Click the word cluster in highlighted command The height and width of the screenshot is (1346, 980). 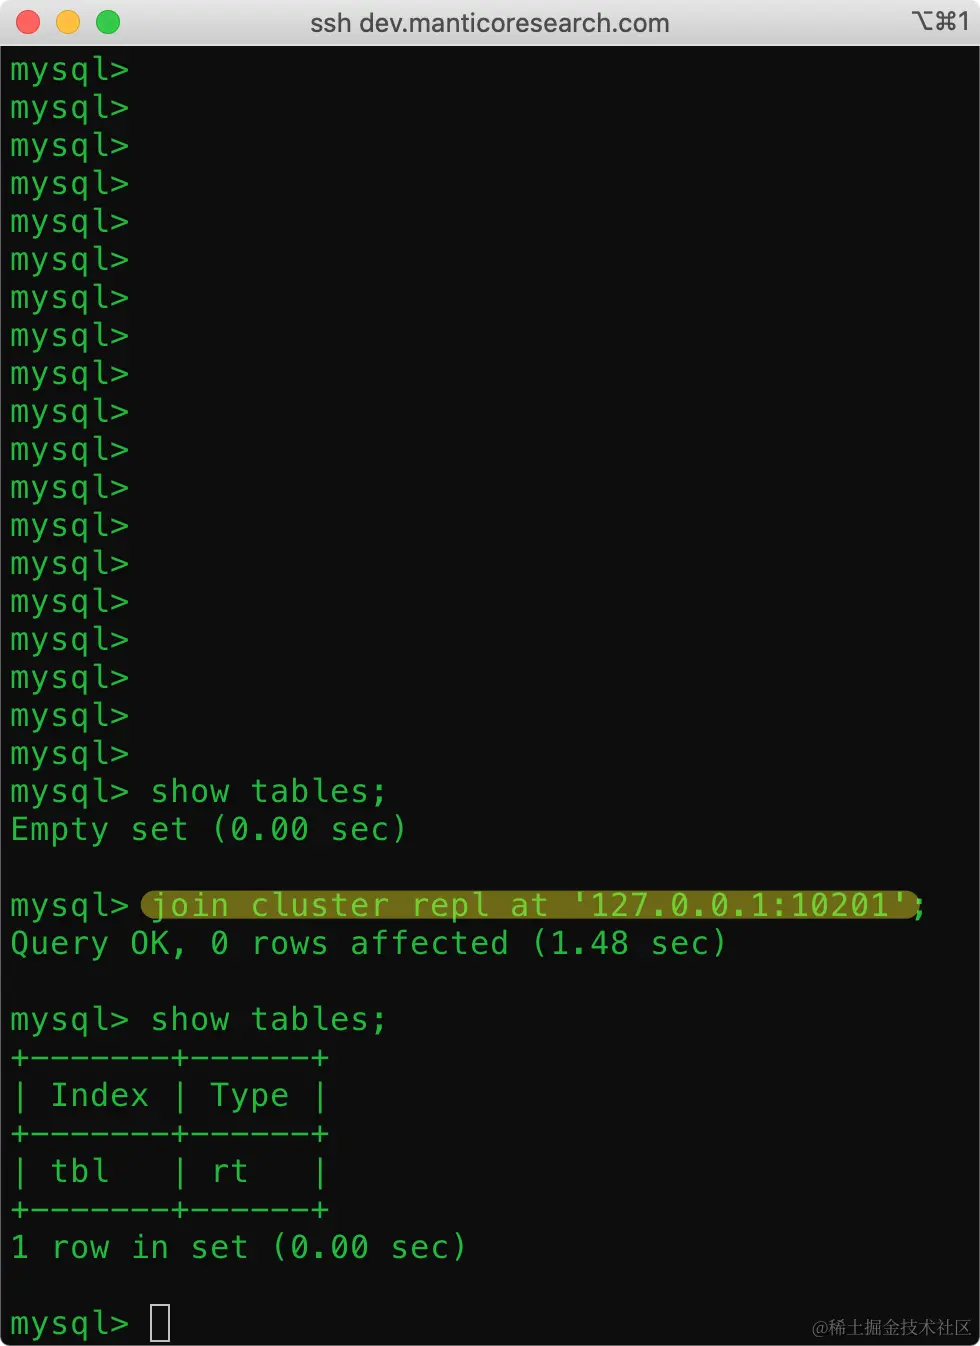[x=319, y=905]
